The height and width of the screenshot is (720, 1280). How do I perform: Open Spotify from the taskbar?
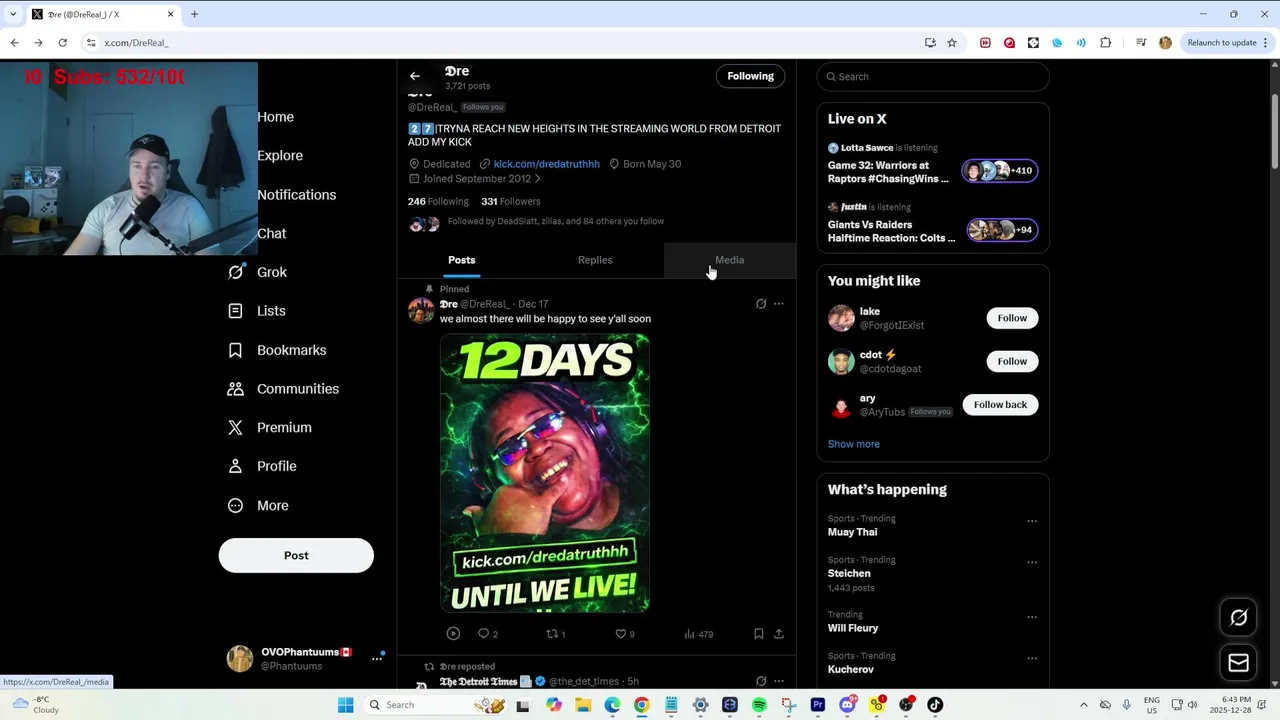coord(759,705)
